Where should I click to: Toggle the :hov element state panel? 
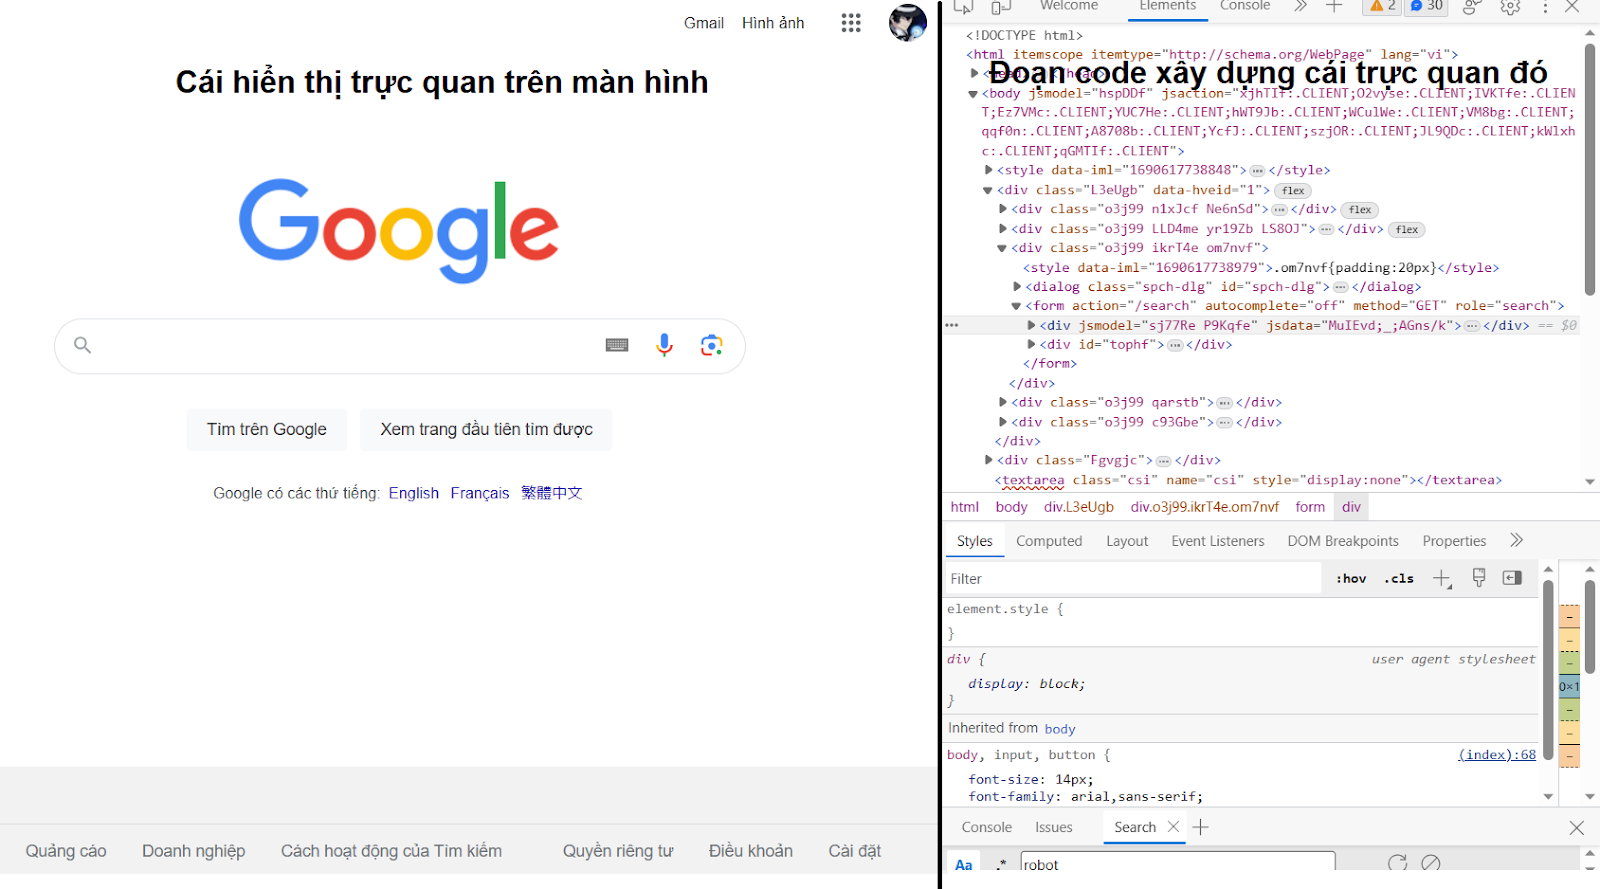1351,578
